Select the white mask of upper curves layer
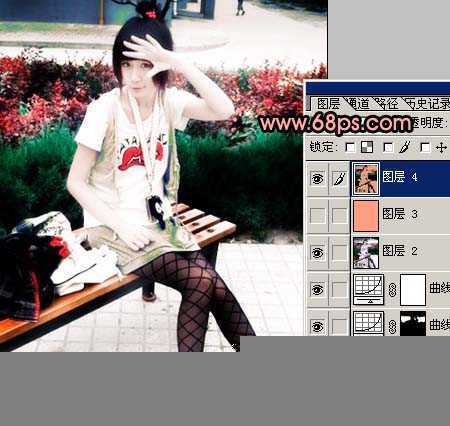 [413, 290]
